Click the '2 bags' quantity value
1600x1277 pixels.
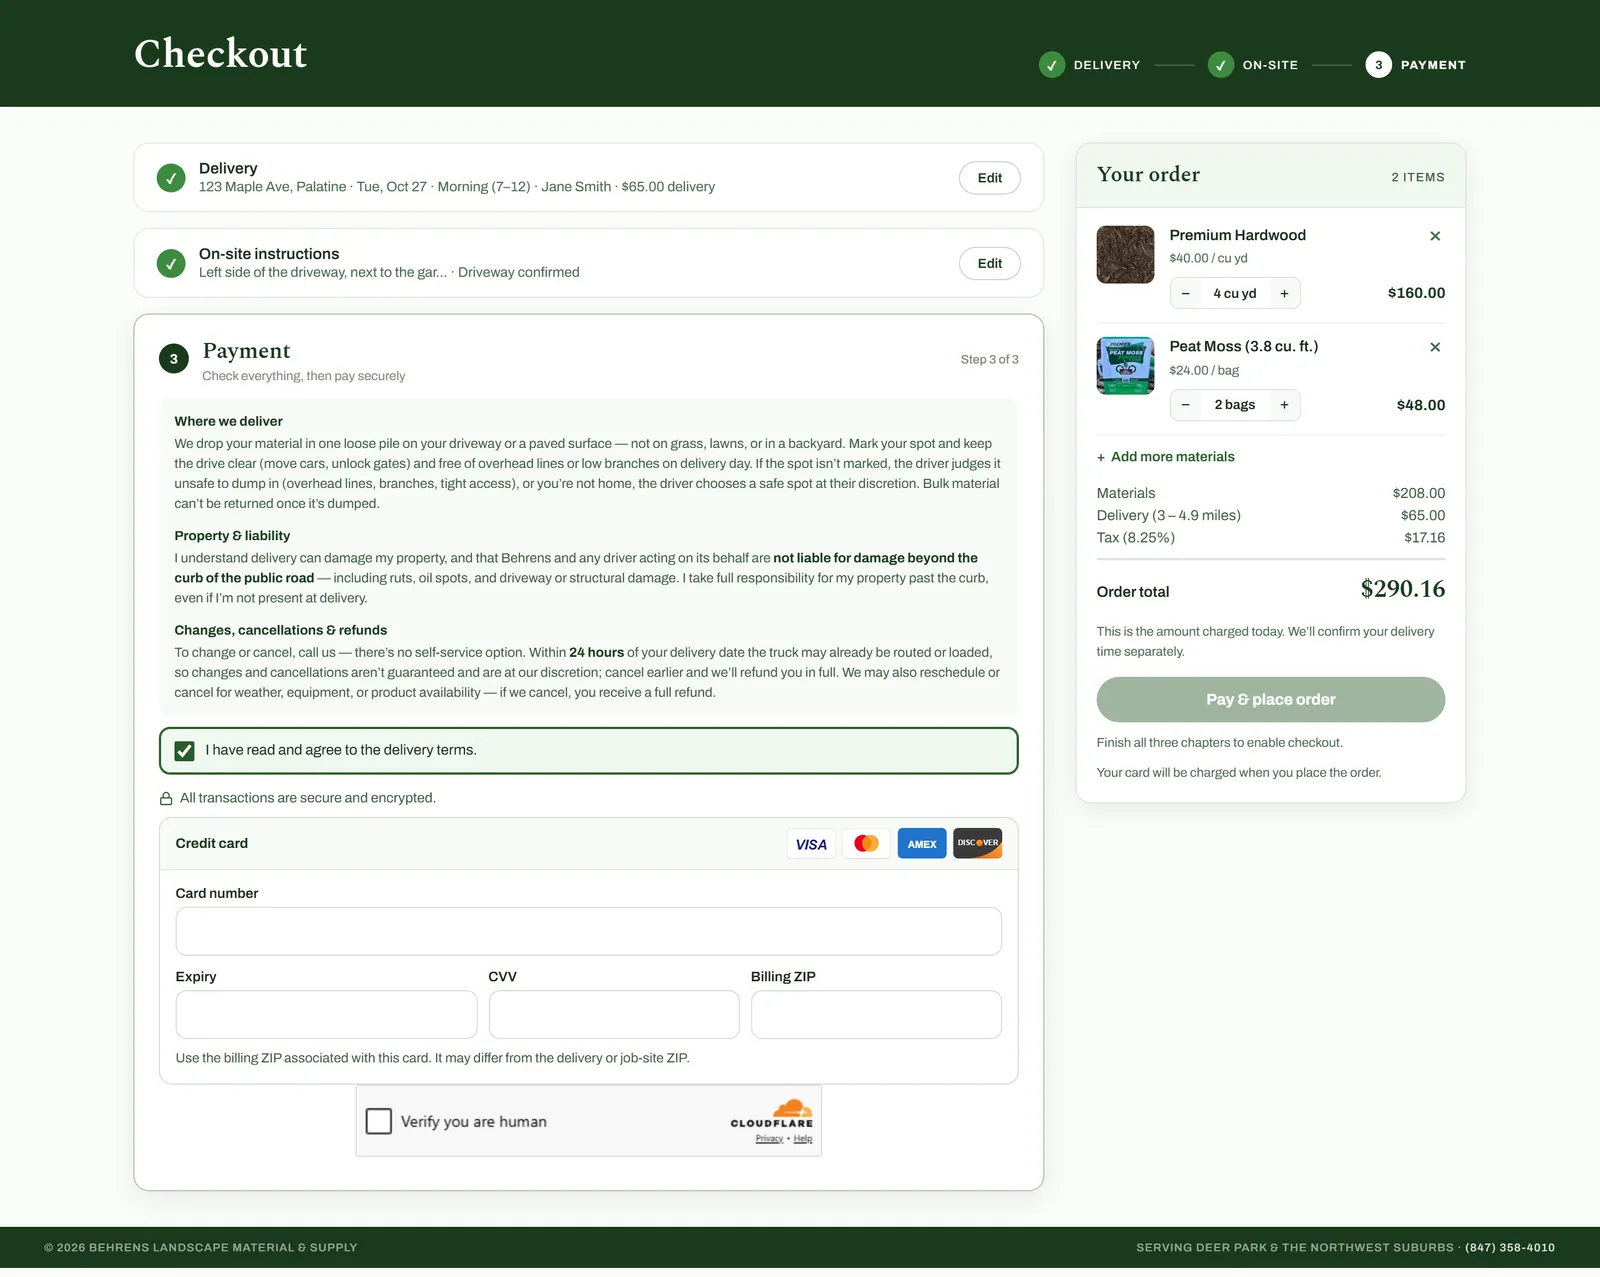(1234, 405)
